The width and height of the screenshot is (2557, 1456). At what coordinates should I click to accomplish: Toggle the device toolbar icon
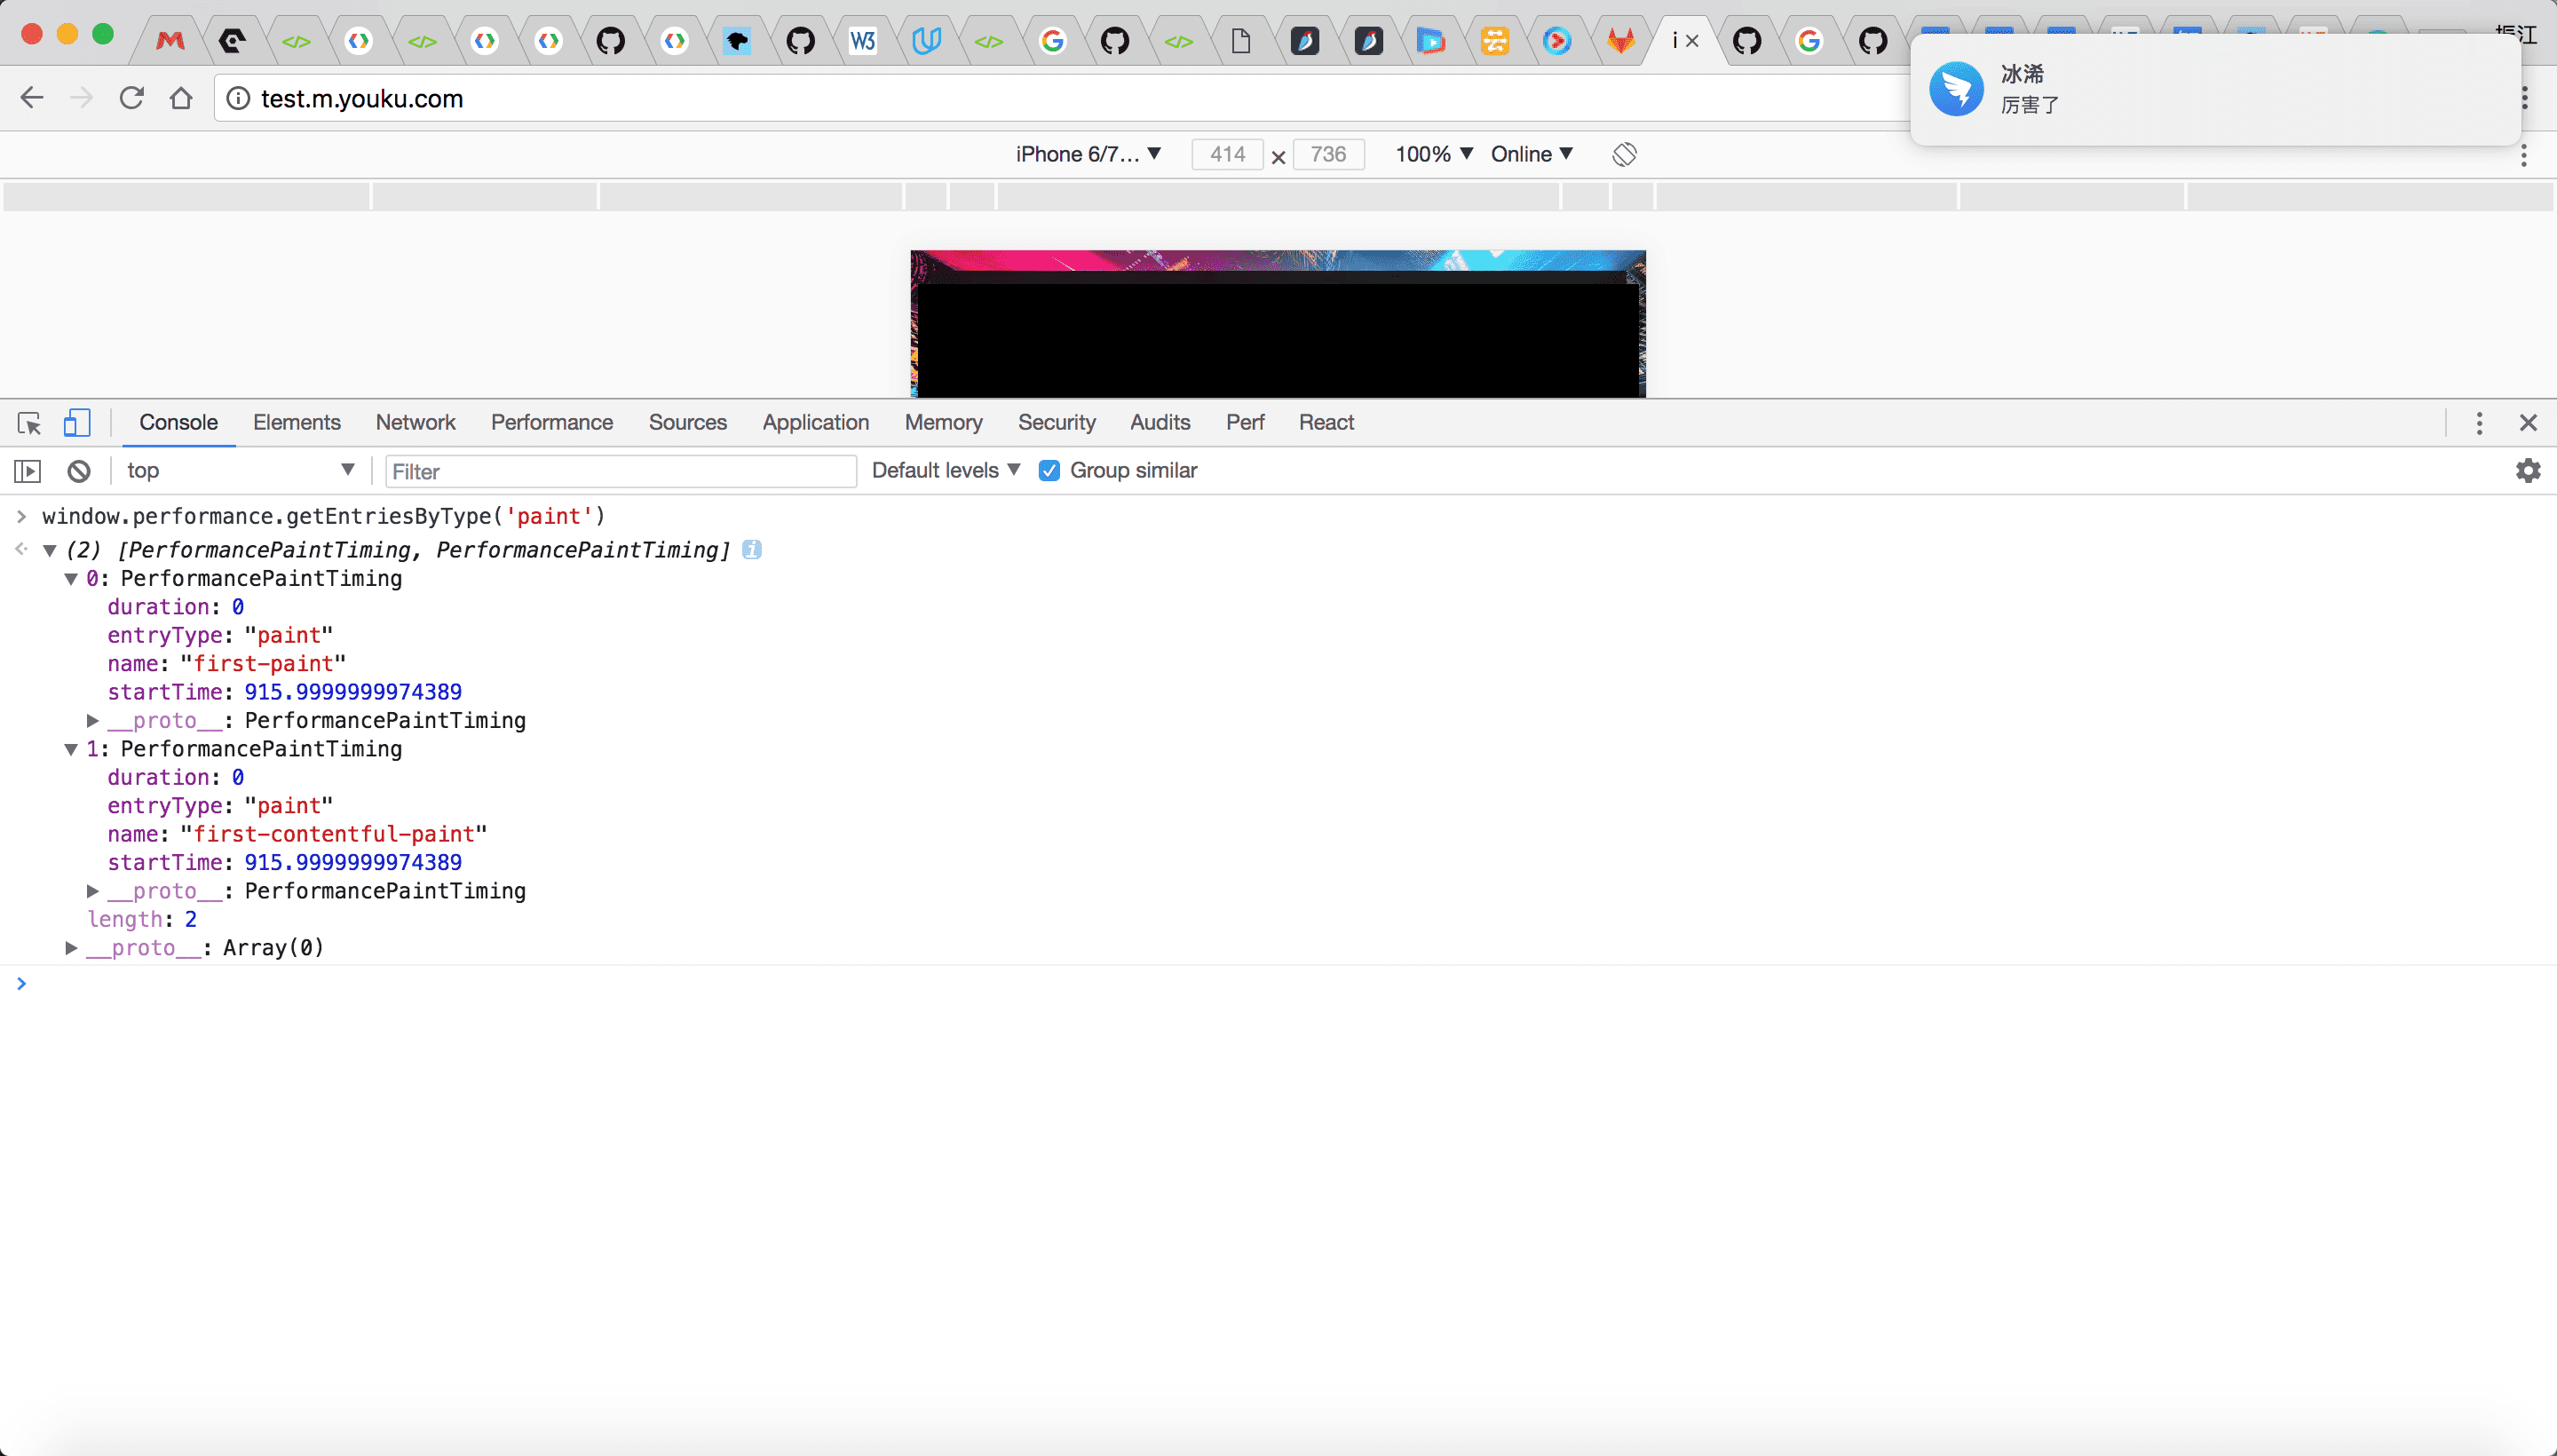[x=77, y=423]
